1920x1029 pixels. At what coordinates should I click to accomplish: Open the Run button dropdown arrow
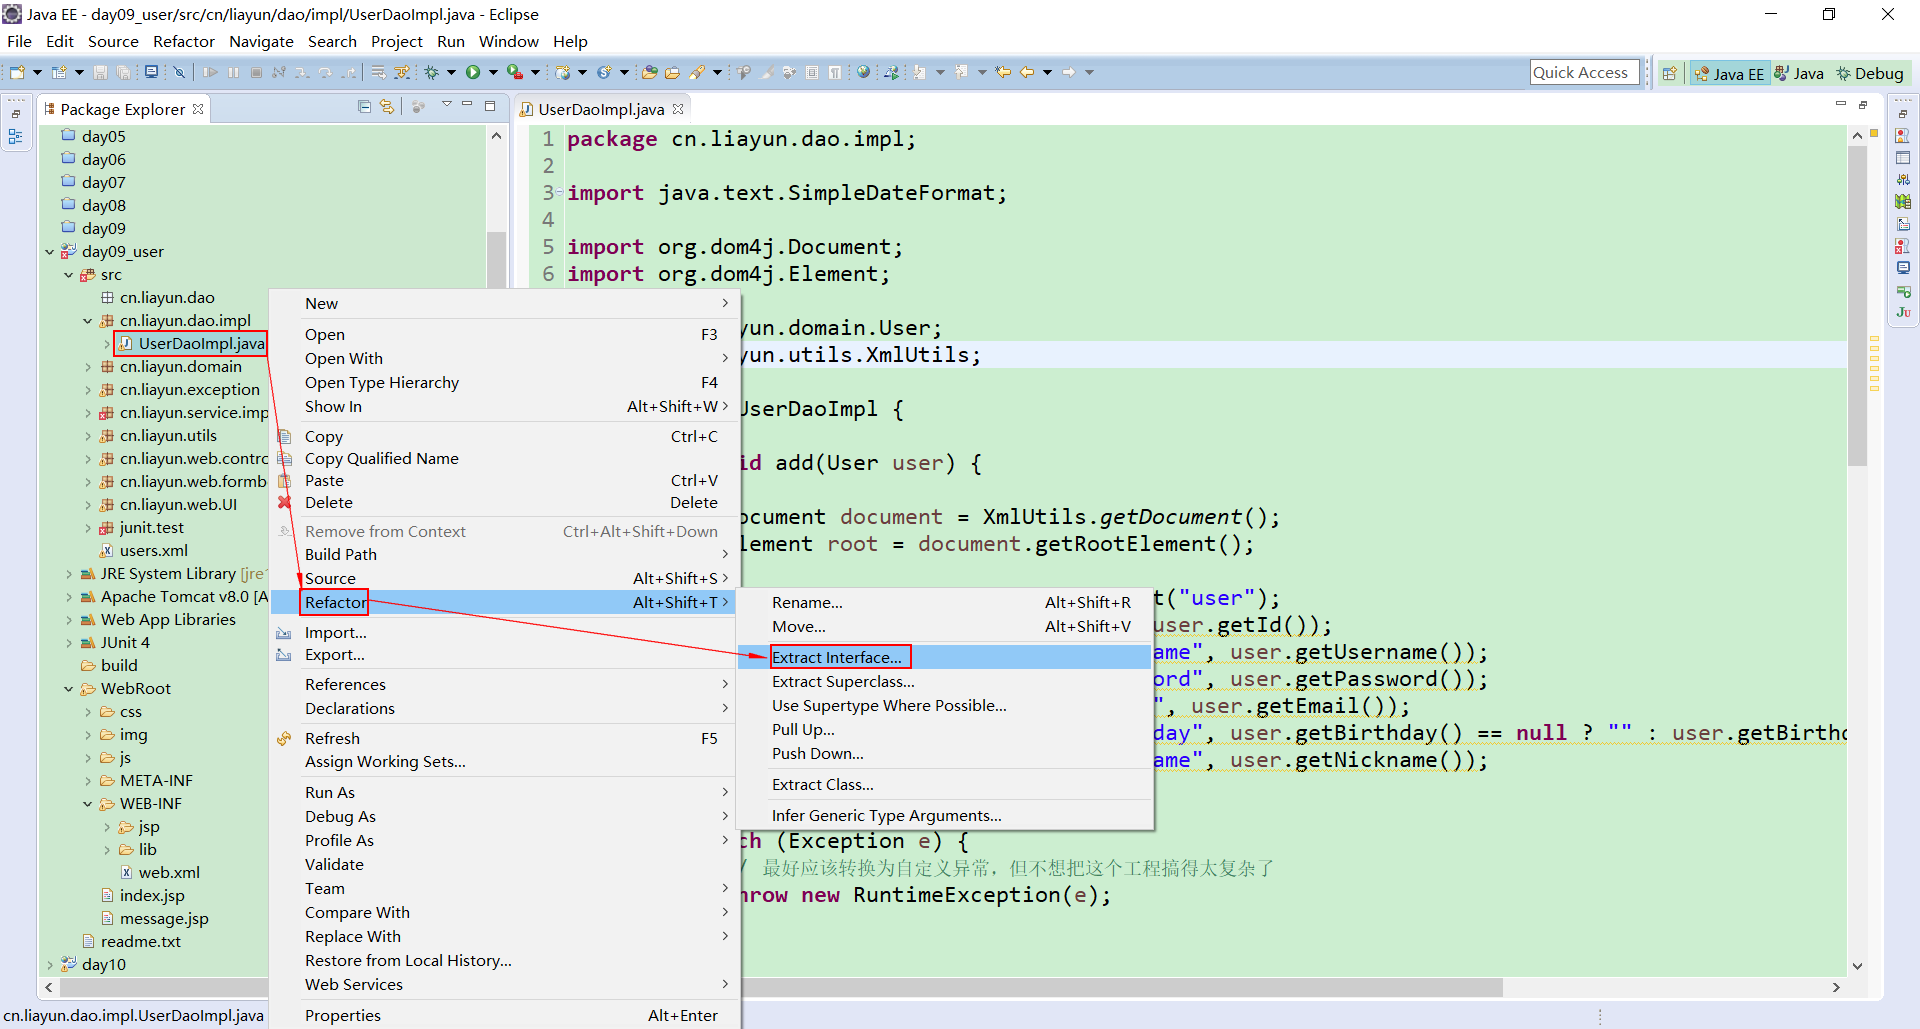click(492, 72)
